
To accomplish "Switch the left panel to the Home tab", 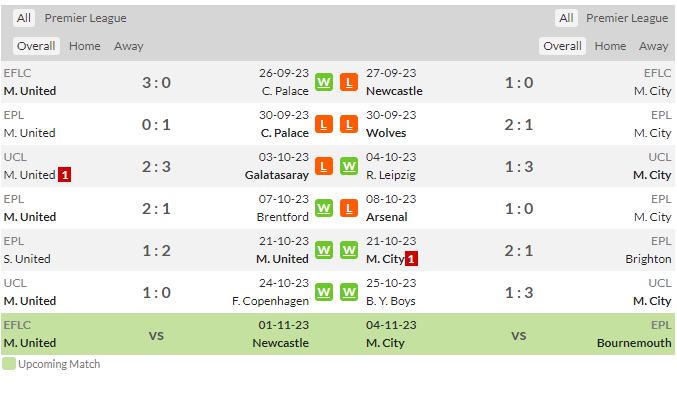I will tap(85, 46).
